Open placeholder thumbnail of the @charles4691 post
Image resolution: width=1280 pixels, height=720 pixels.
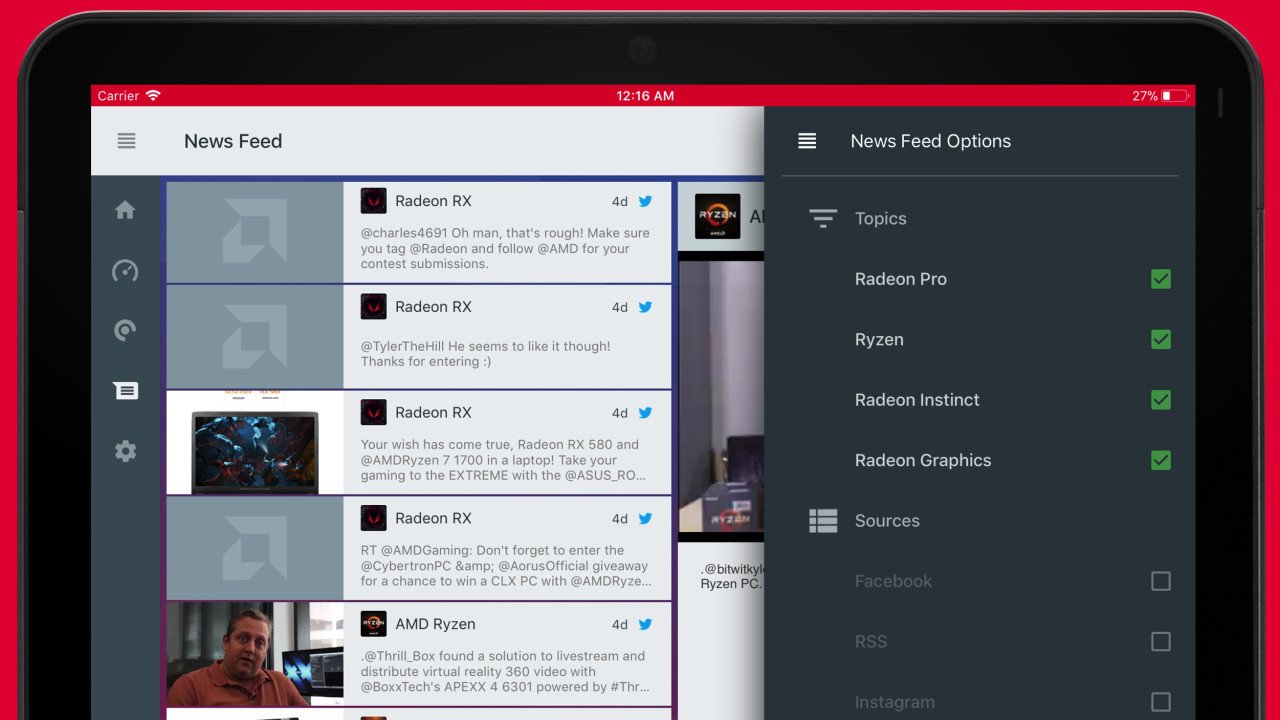[255, 232]
